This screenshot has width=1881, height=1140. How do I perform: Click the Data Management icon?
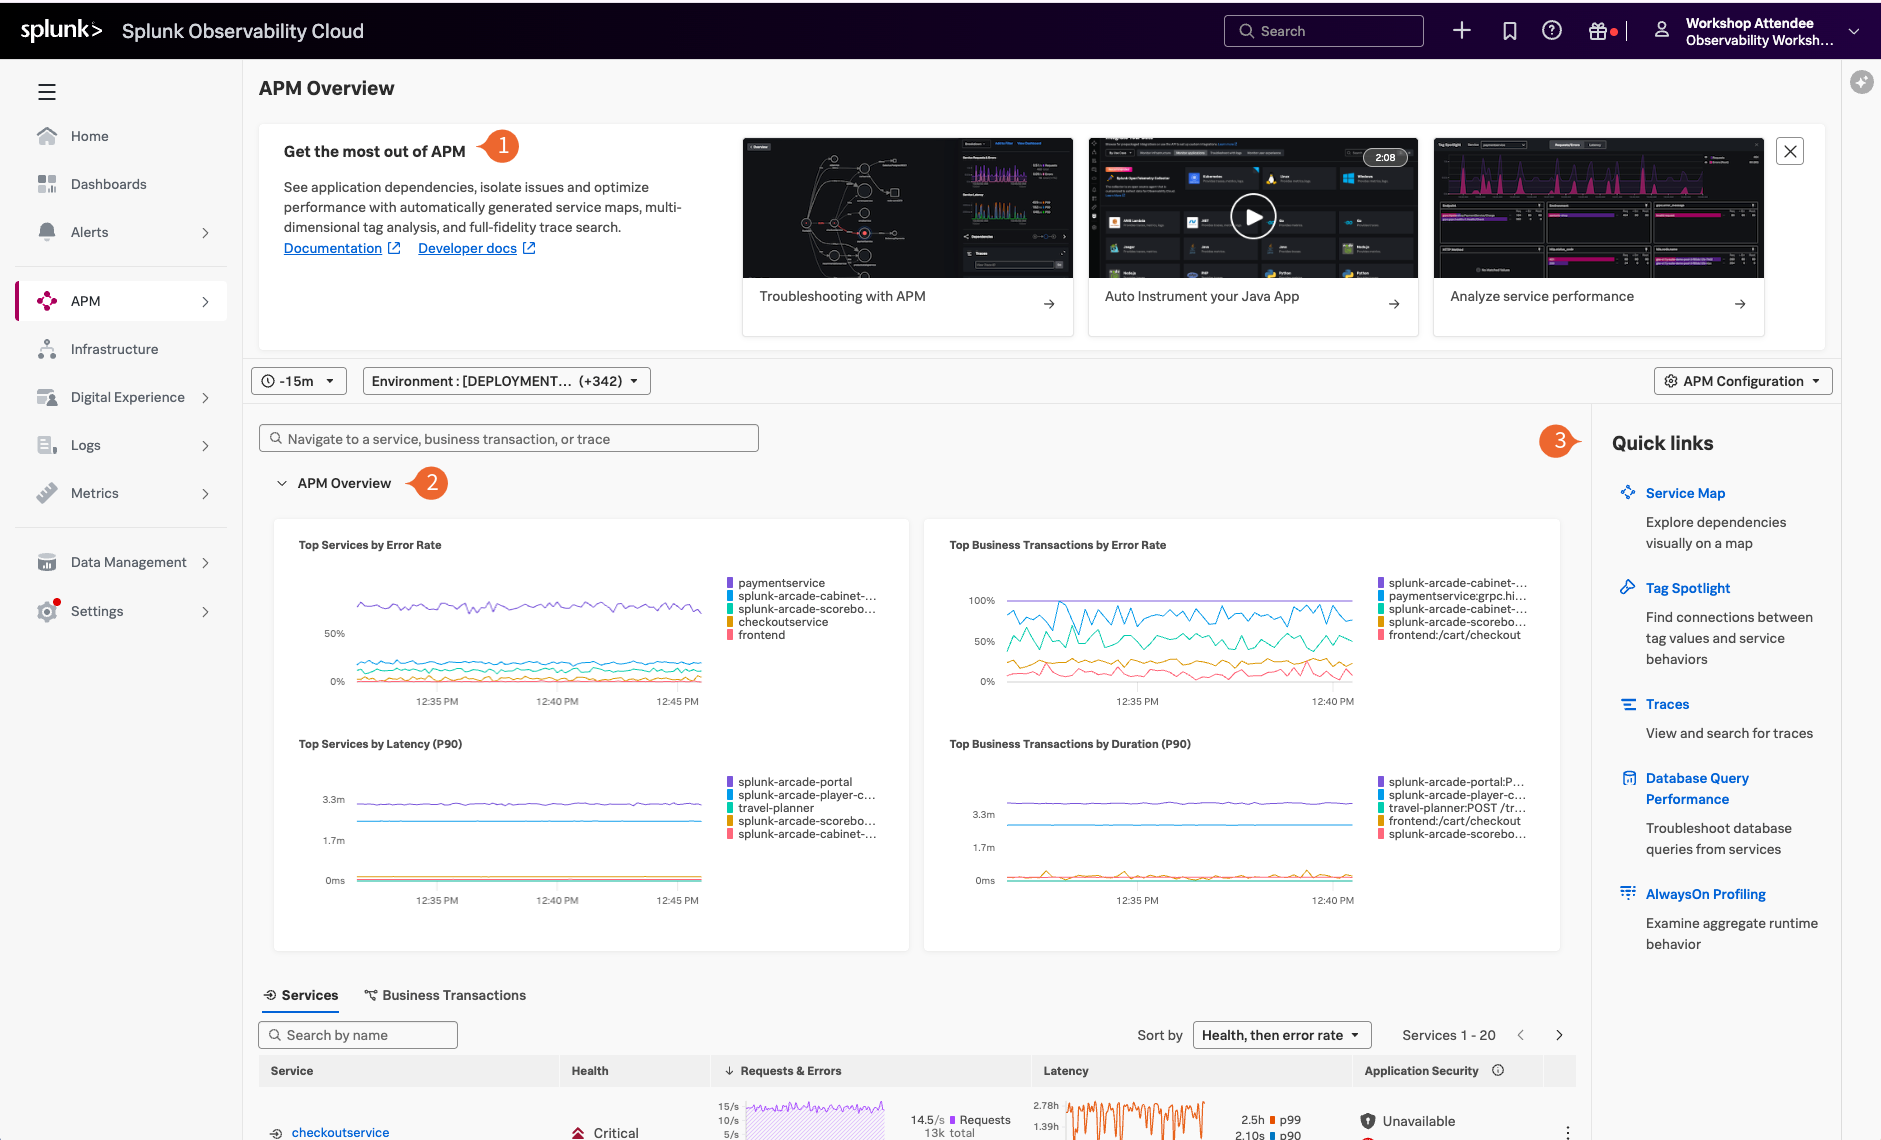point(47,562)
